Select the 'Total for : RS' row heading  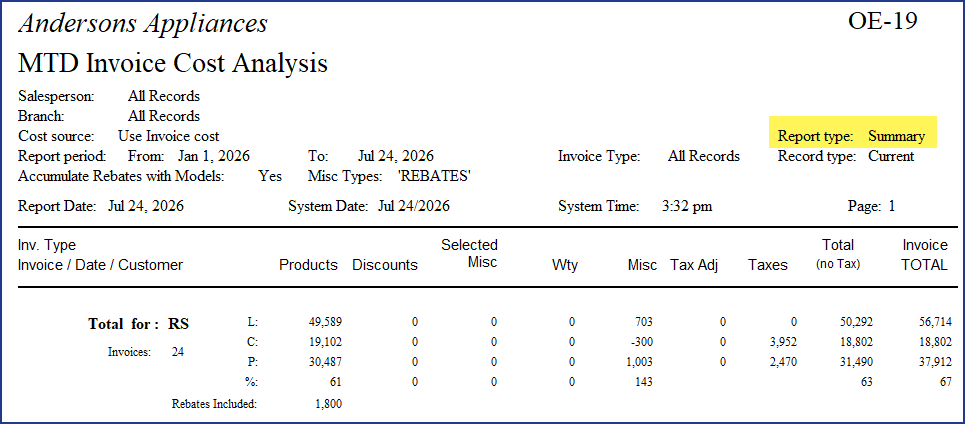click(138, 324)
